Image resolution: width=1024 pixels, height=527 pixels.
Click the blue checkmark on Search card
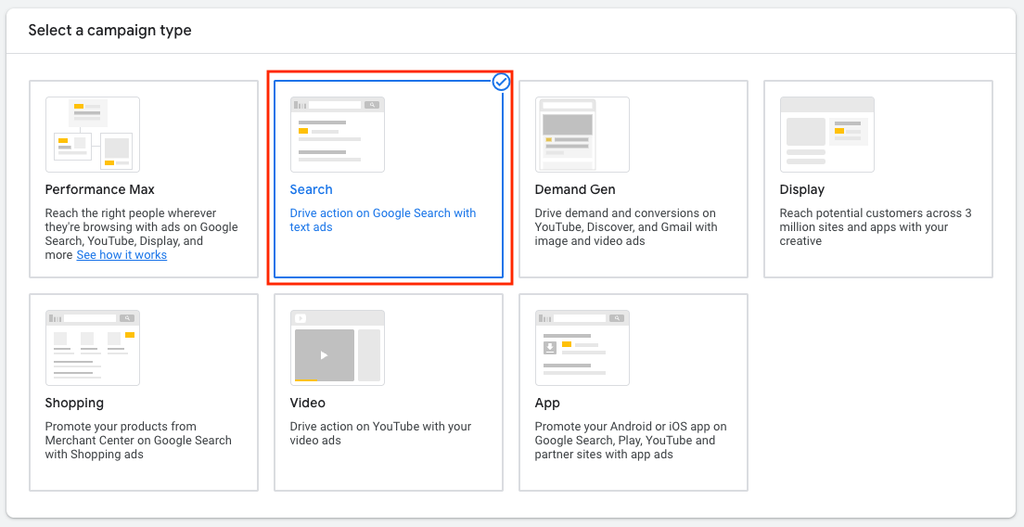tap(501, 82)
